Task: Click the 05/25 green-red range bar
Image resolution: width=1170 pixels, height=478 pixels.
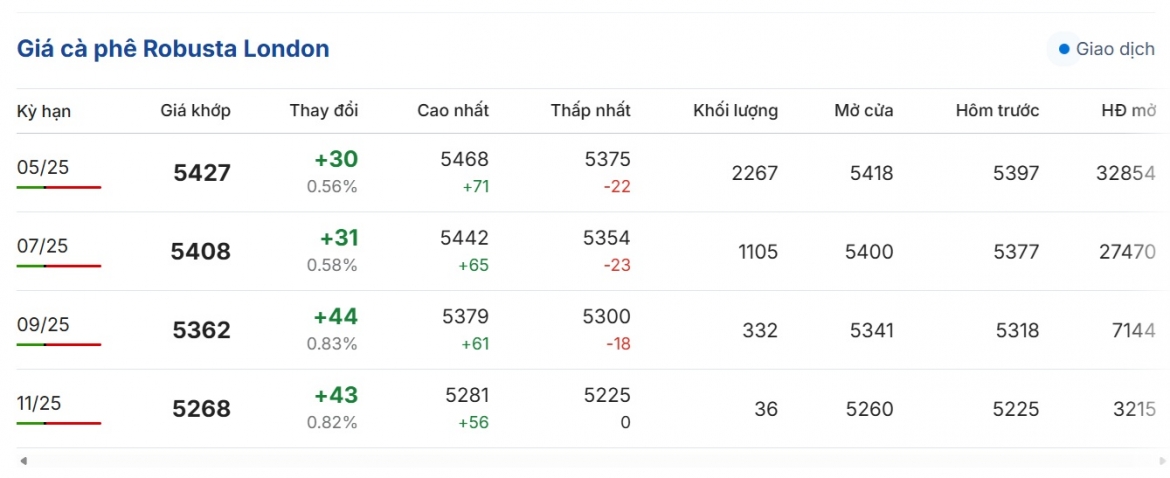Action: (x=59, y=187)
